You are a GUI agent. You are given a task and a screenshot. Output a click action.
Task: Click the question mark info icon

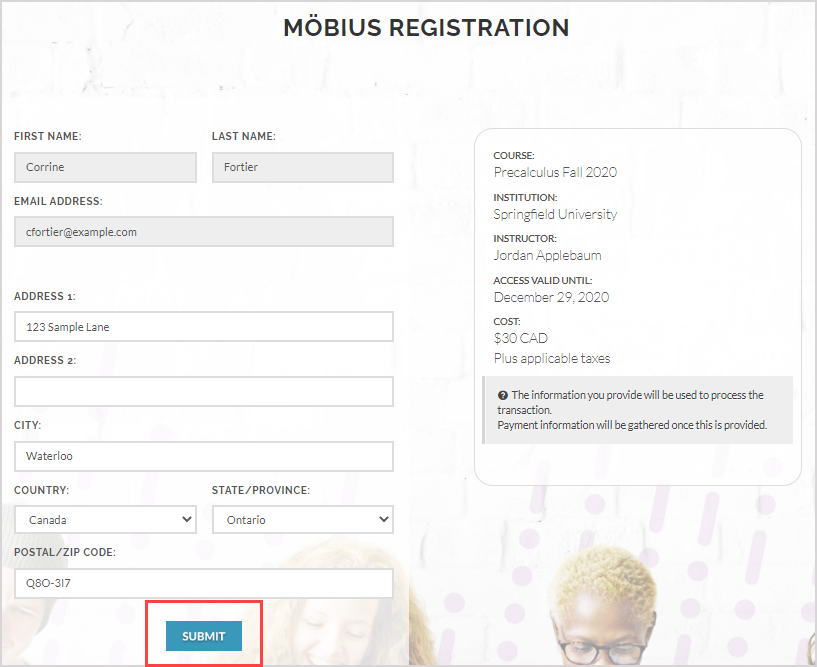pyautogui.click(x=502, y=395)
